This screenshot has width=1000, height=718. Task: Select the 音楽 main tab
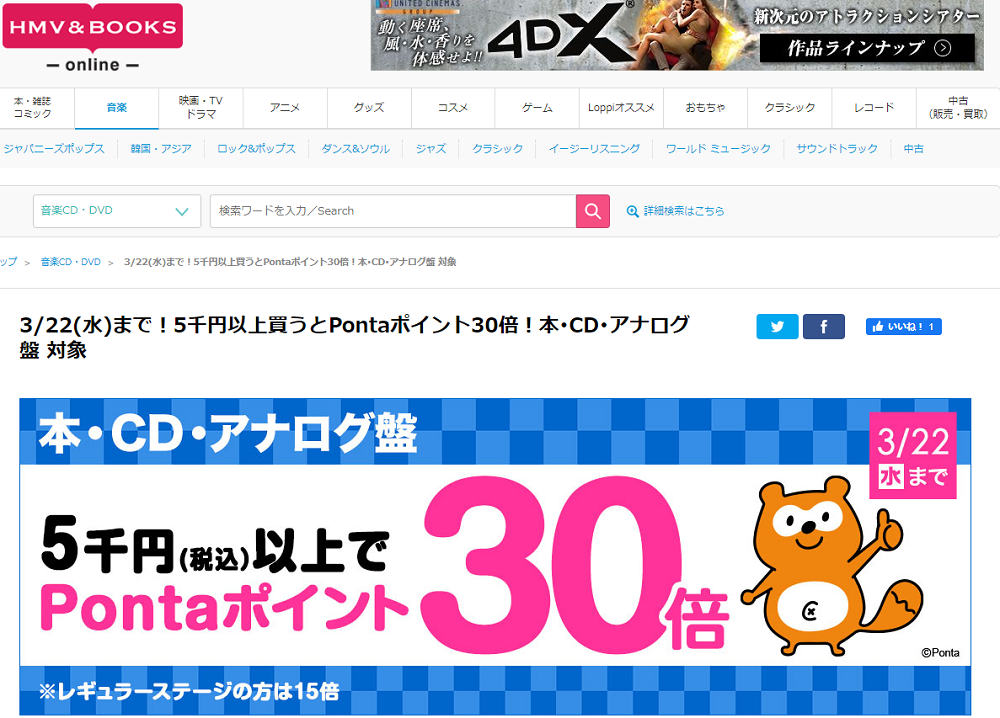pos(117,108)
